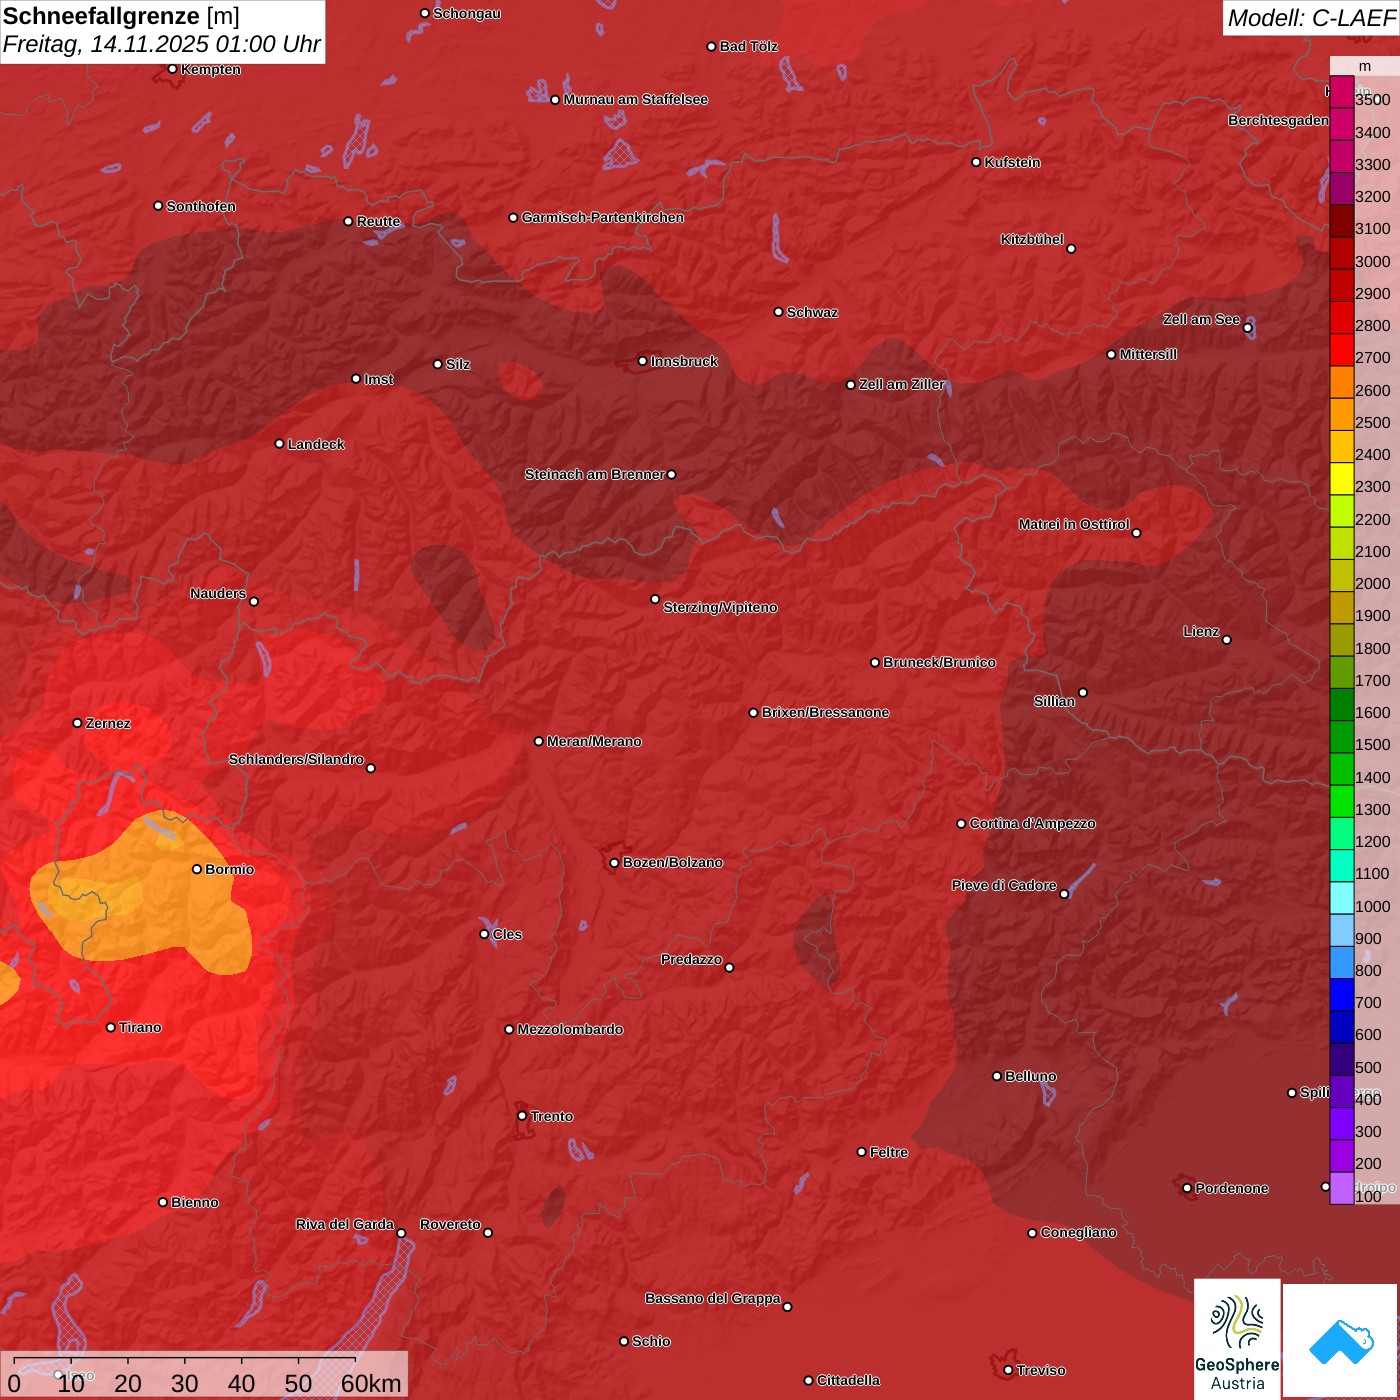
Task: Click the Innsbruck city marker dot
Action: pyautogui.click(x=642, y=361)
